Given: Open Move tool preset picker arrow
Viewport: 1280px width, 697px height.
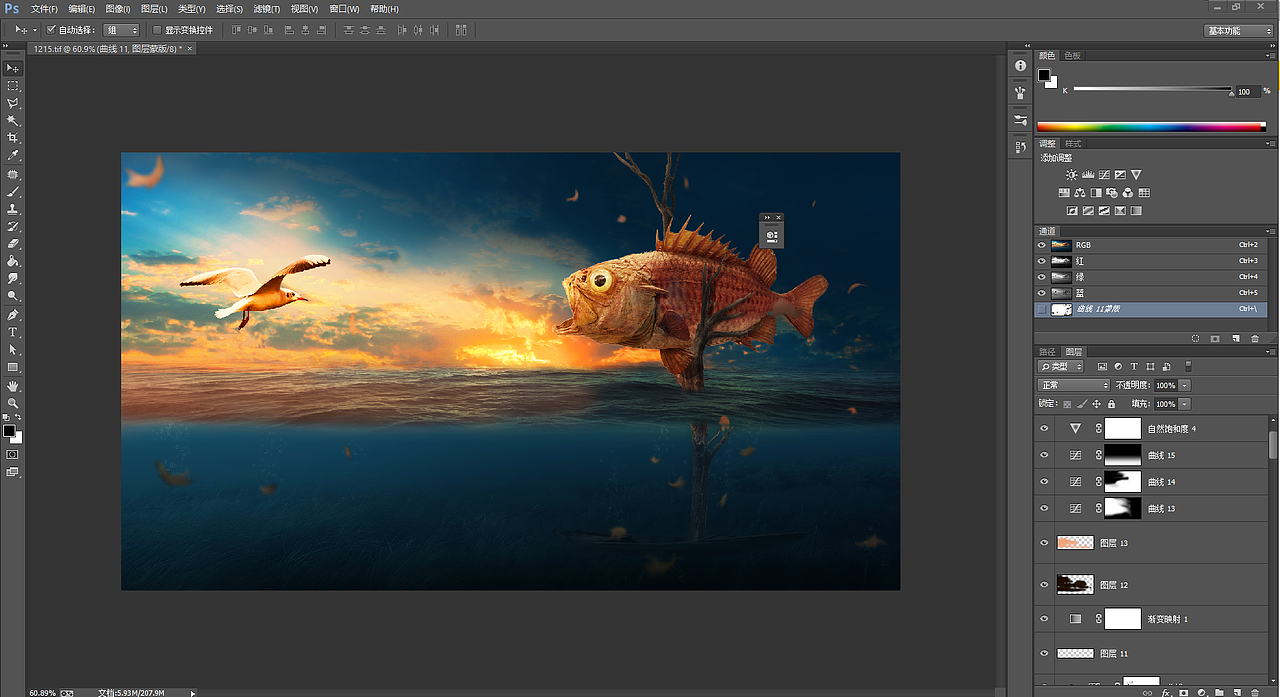Looking at the screenshot, I should pos(35,30).
